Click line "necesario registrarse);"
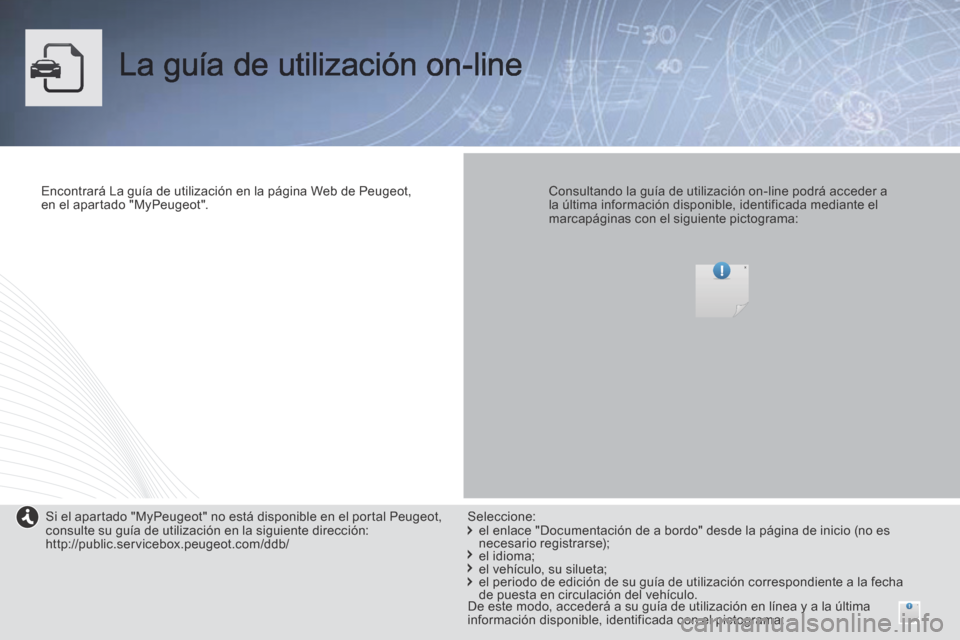960x640 pixels. (x=544, y=543)
